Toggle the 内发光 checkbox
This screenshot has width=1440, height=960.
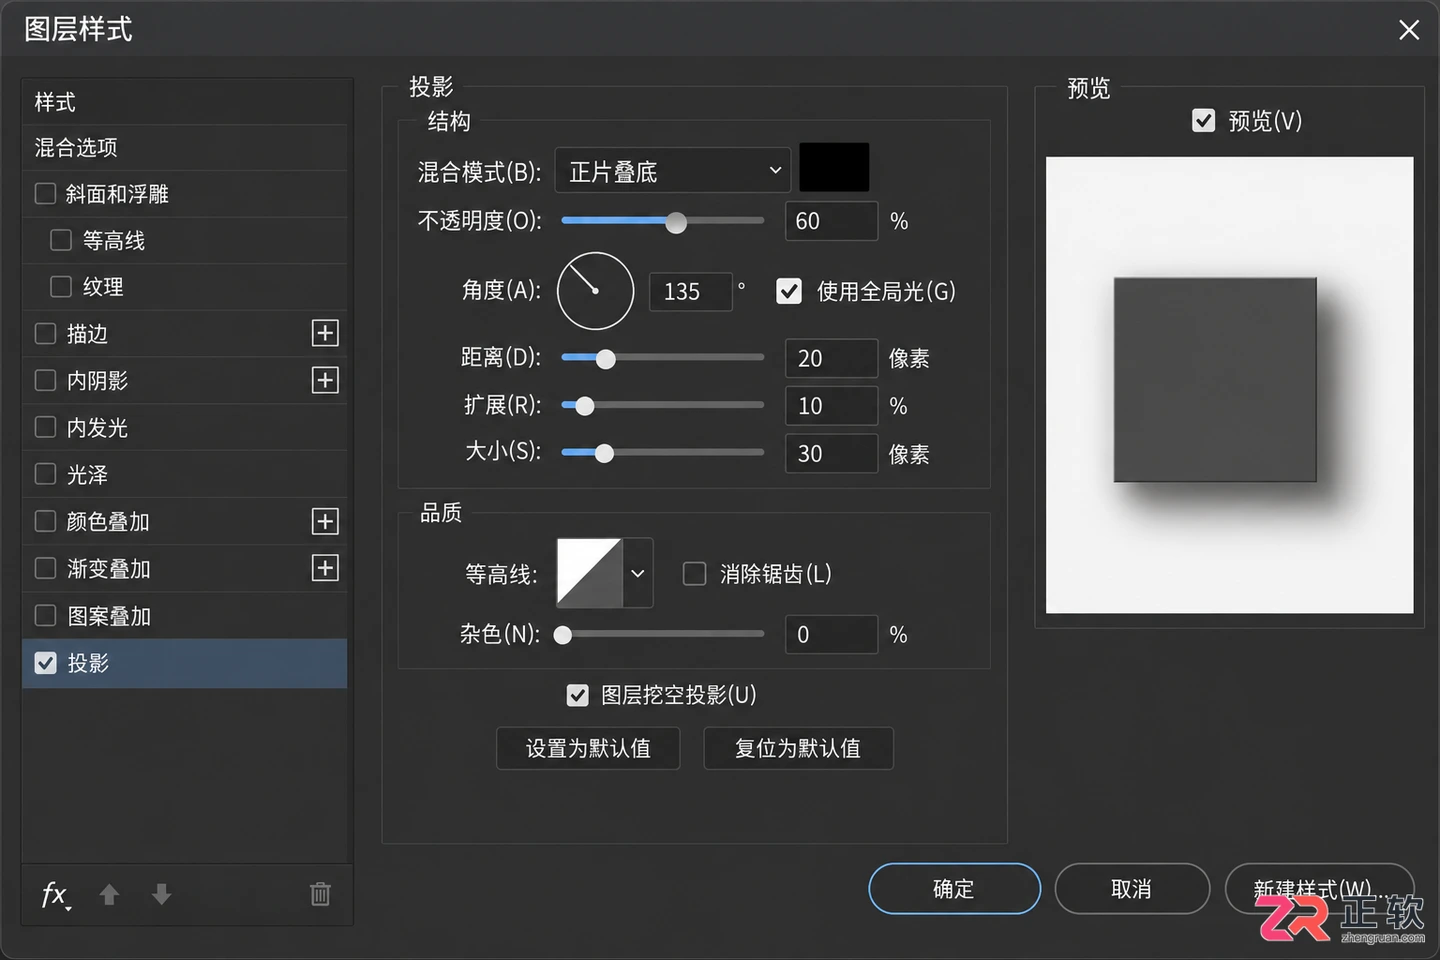click(x=45, y=427)
